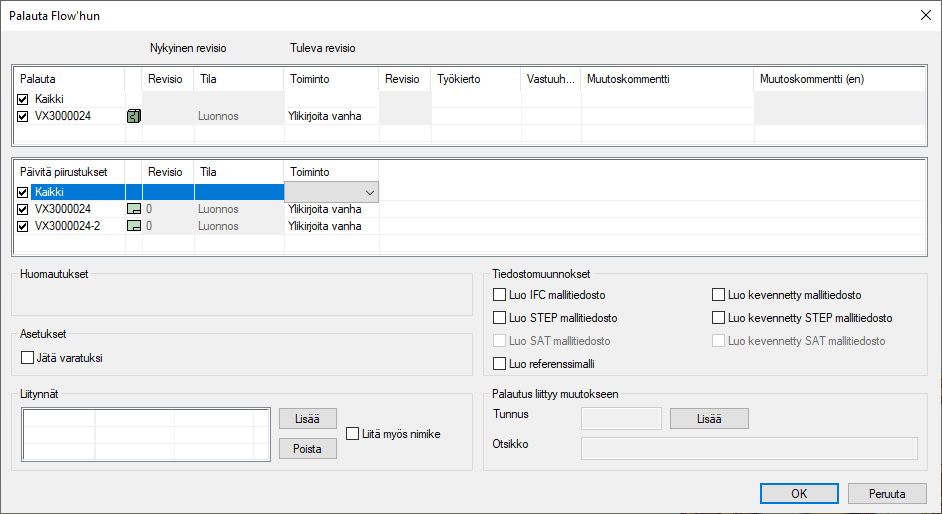Click Lisää button in the Liitynnät section
The height and width of the screenshot is (514, 942).
308,419
